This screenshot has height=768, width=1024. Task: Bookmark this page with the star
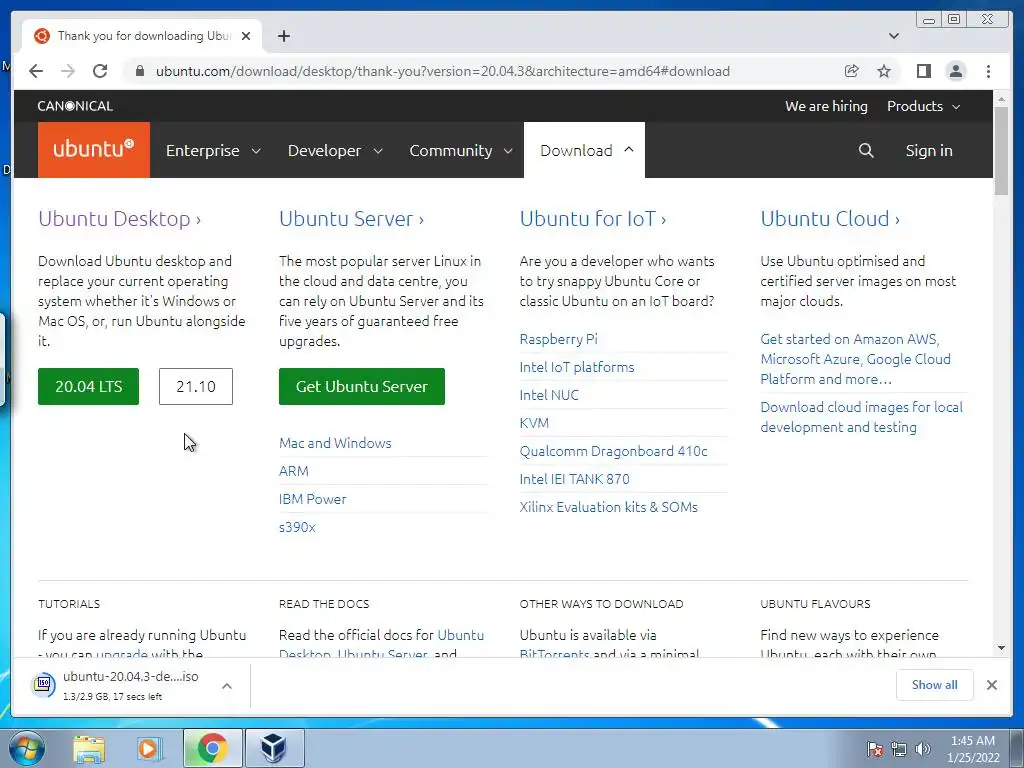point(884,71)
